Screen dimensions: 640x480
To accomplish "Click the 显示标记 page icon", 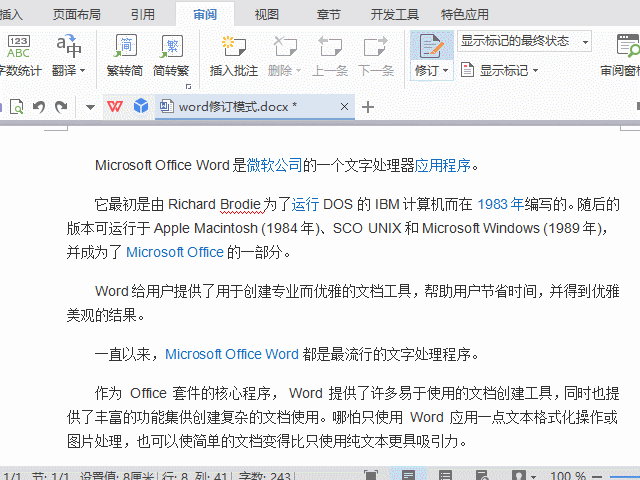I will coord(467,70).
